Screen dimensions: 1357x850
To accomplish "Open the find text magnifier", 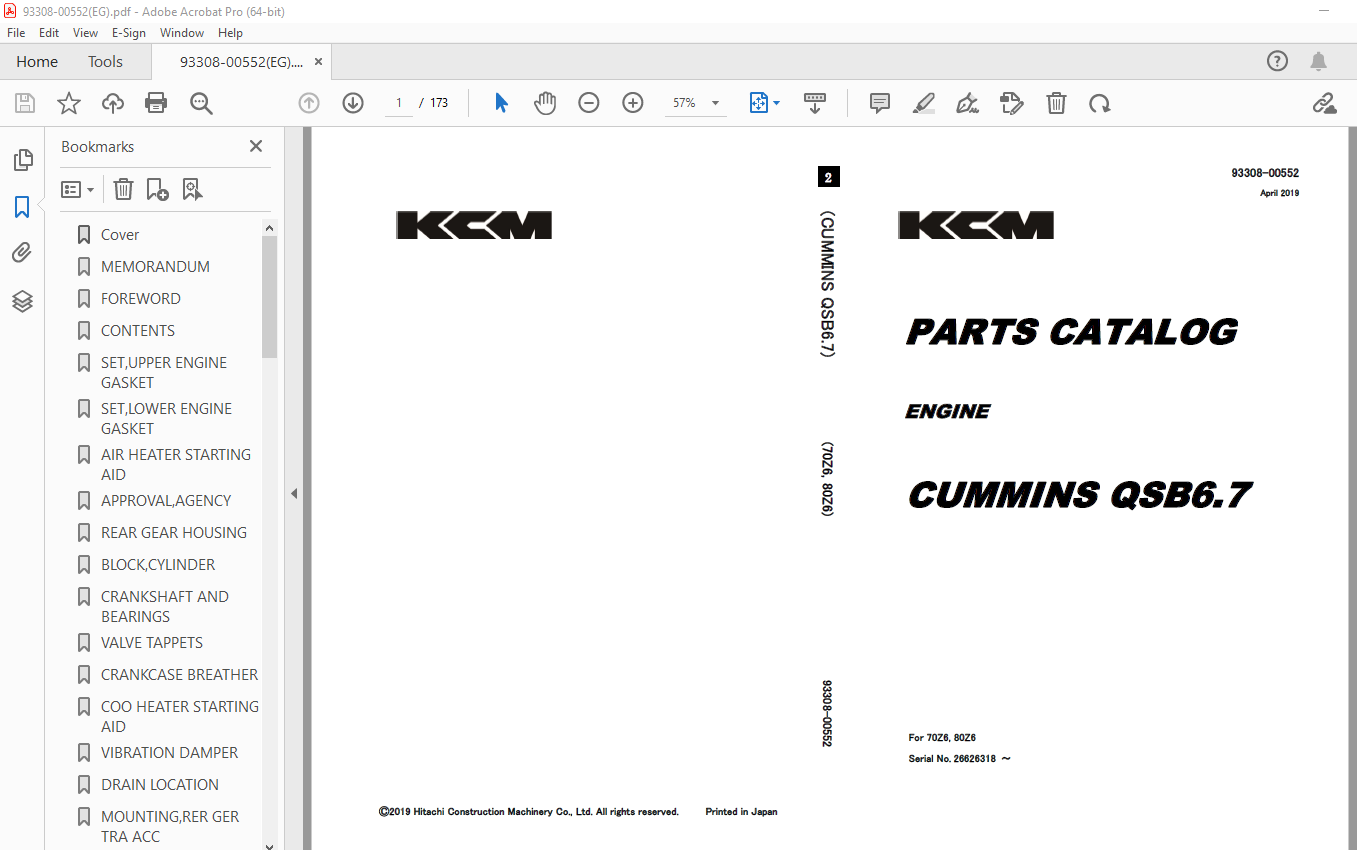I will [201, 103].
